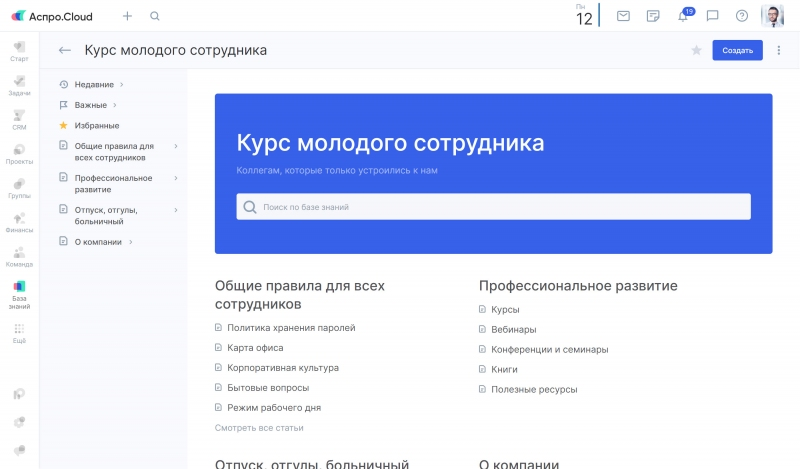Open the article 'Политика хранения паролей'
This screenshot has width=800, height=469.
pos(291,328)
